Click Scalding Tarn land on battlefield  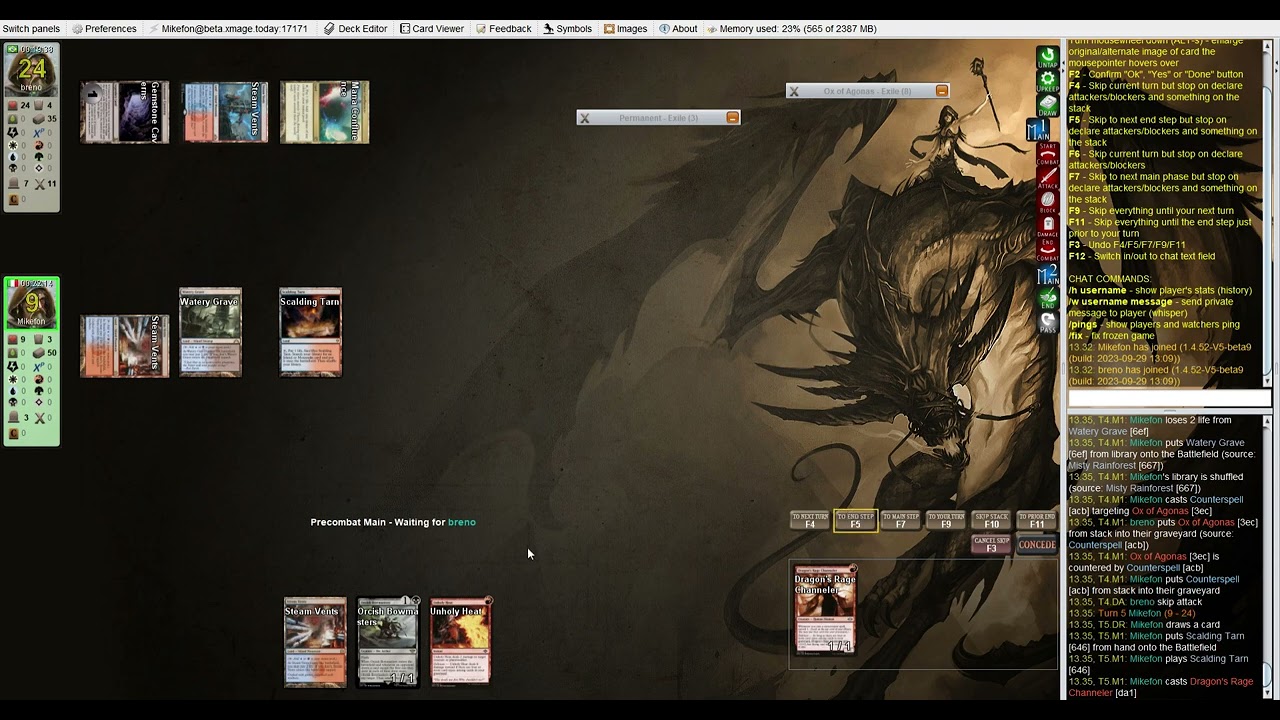(x=311, y=333)
